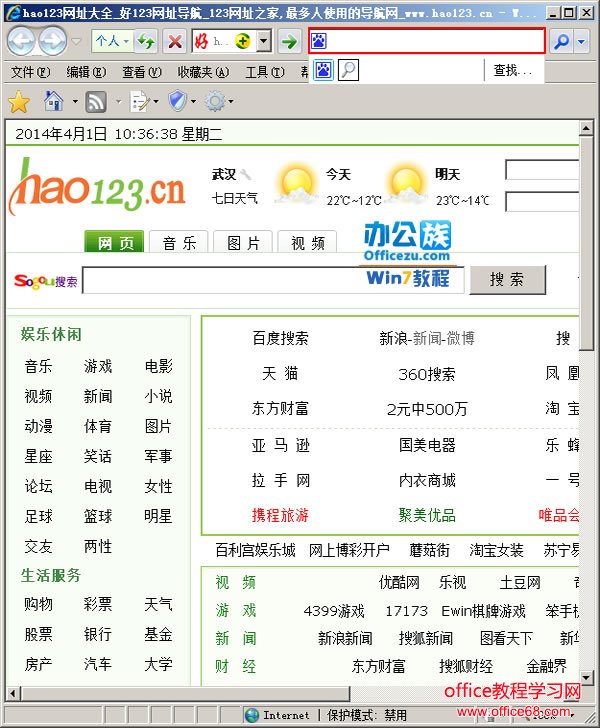Click the horizontal scrollbar left arrow
Viewport: 600px width, 728px height.
pos(13,694)
